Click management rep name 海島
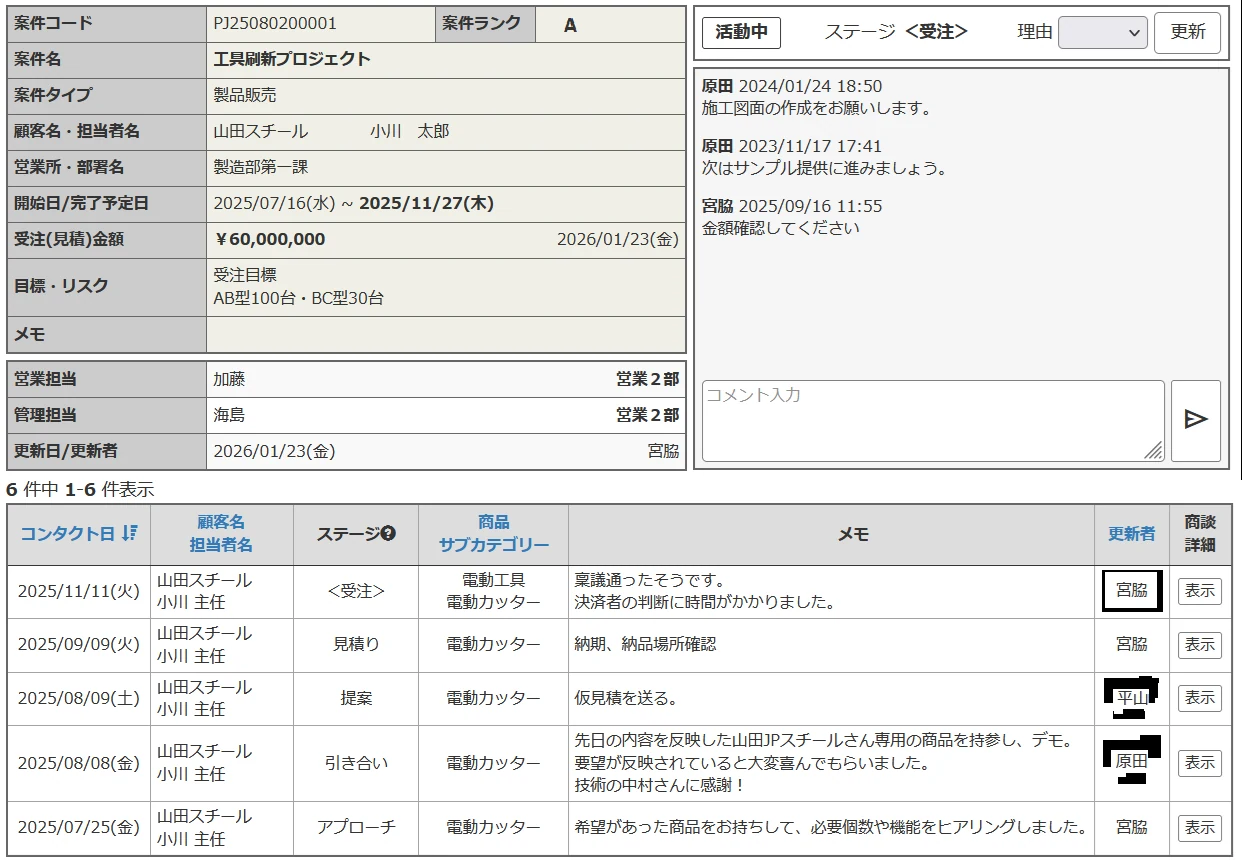The height and width of the screenshot is (863, 1242). 229,415
